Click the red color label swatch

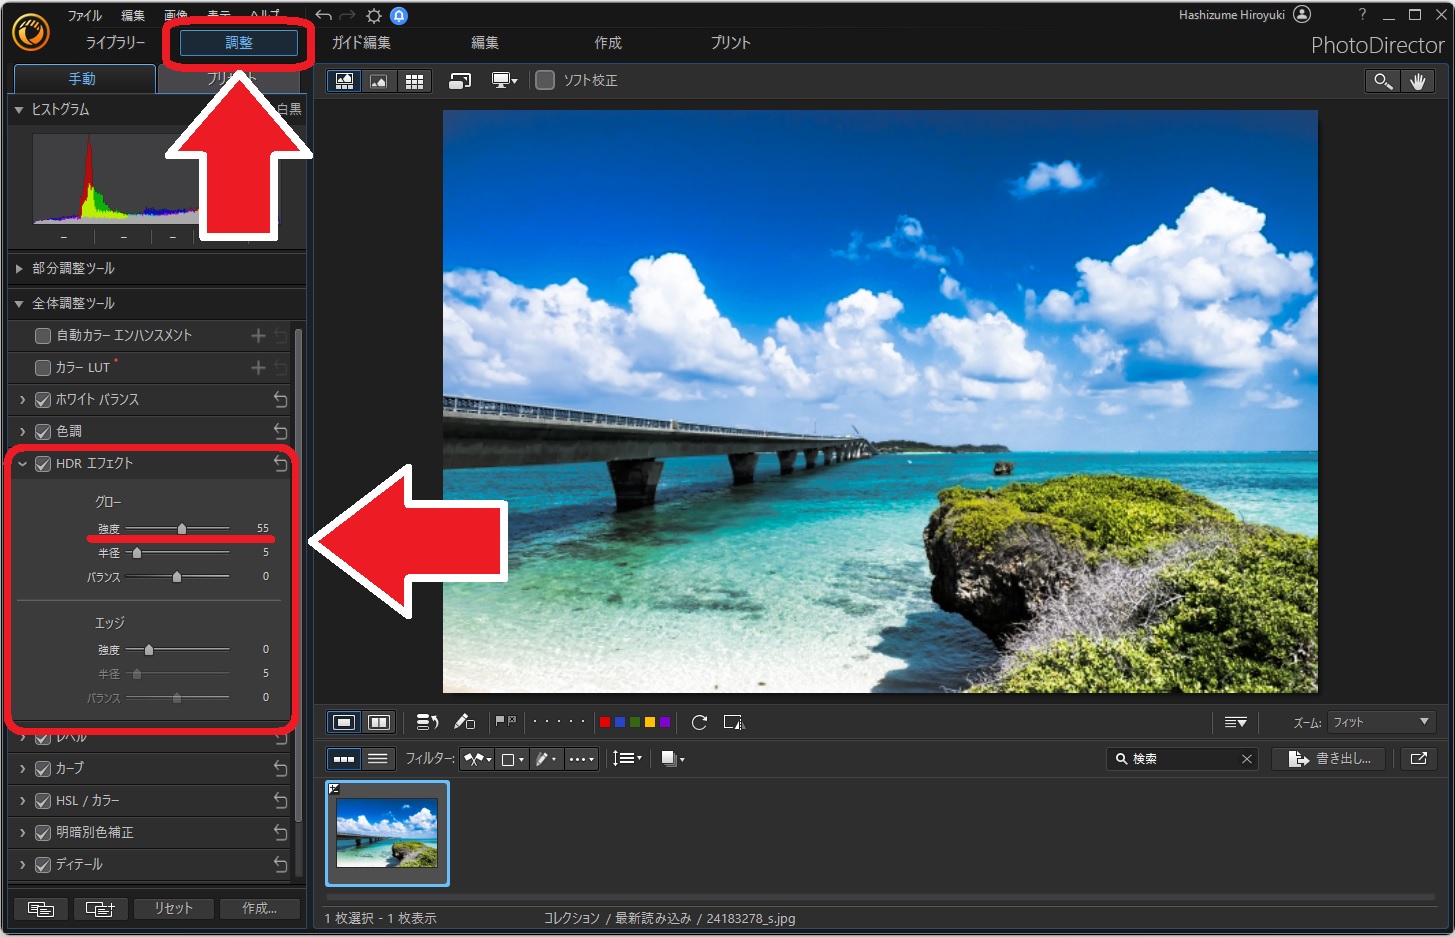tap(605, 722)
